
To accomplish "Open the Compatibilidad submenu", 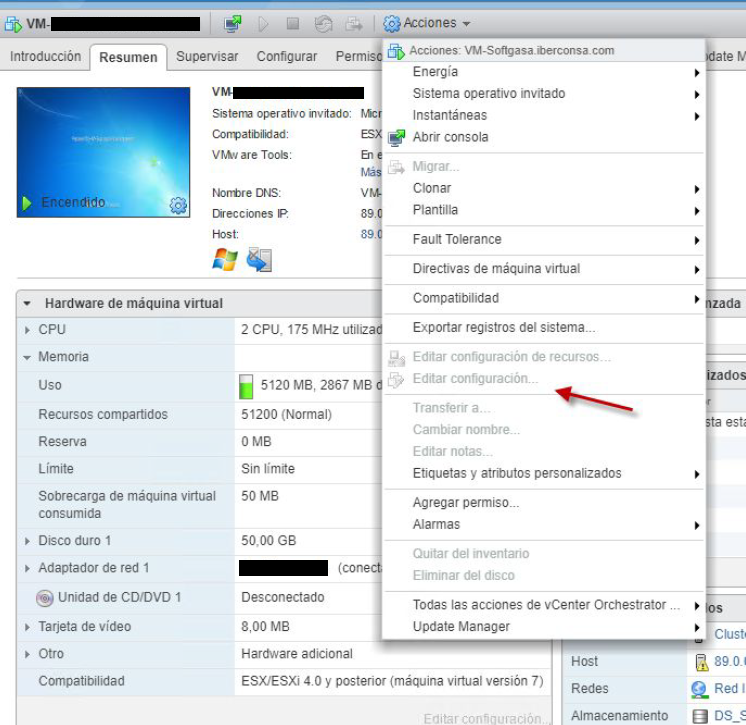I will 543,299.
